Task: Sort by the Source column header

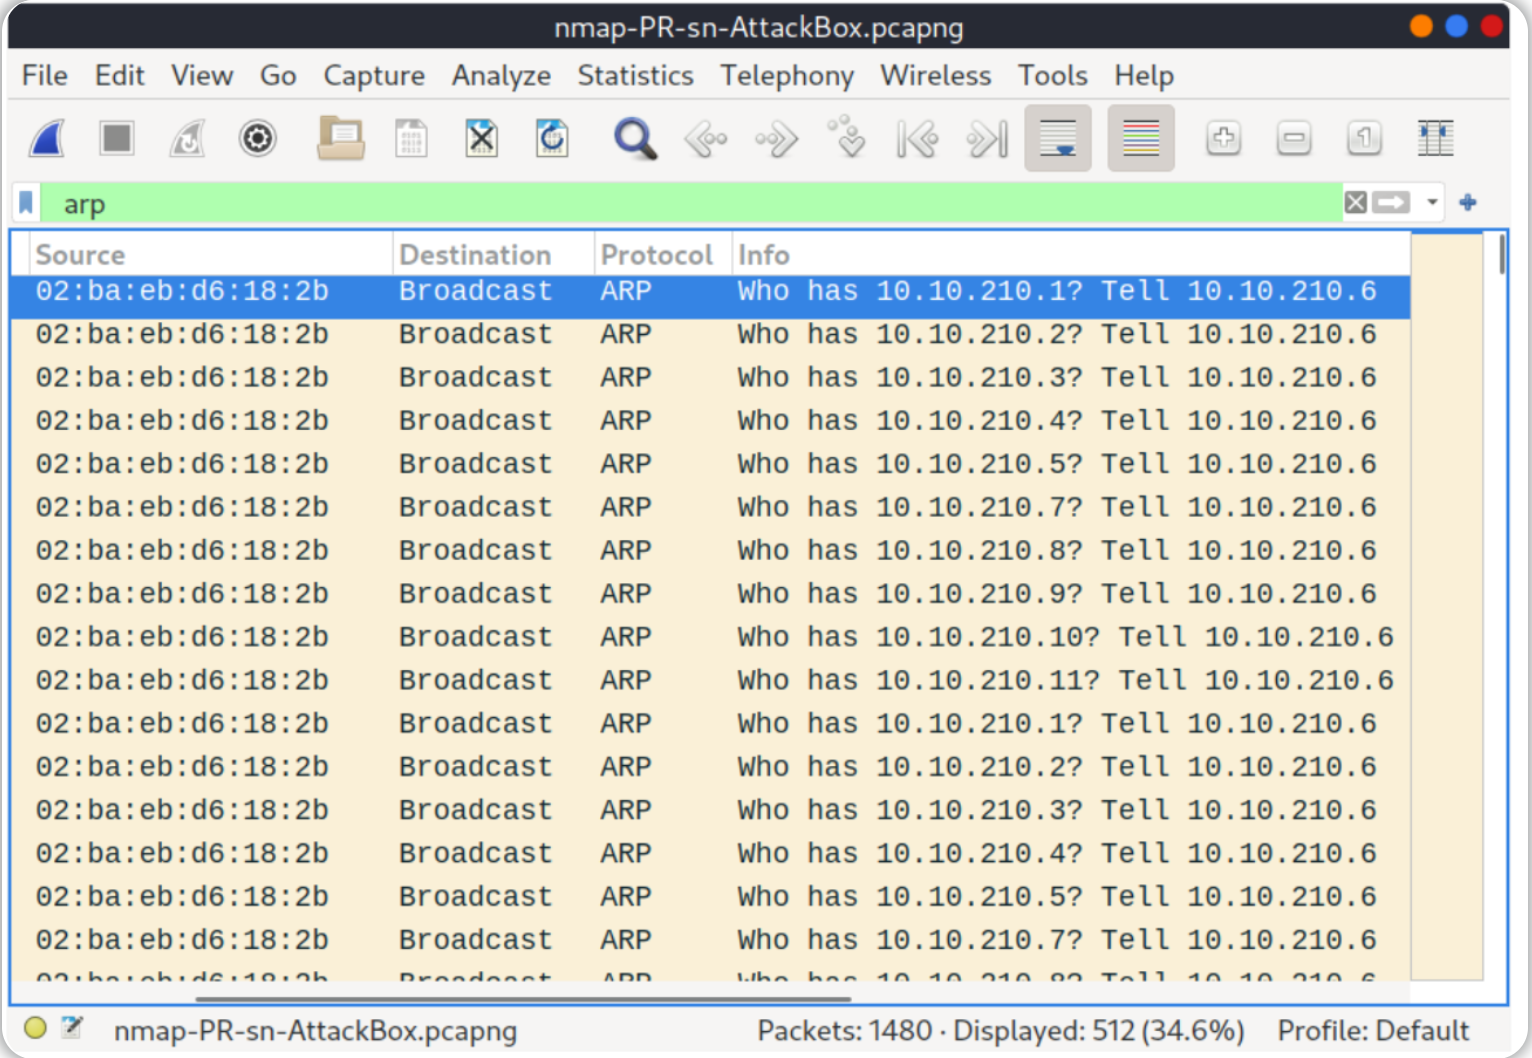Action: (211, 255)
